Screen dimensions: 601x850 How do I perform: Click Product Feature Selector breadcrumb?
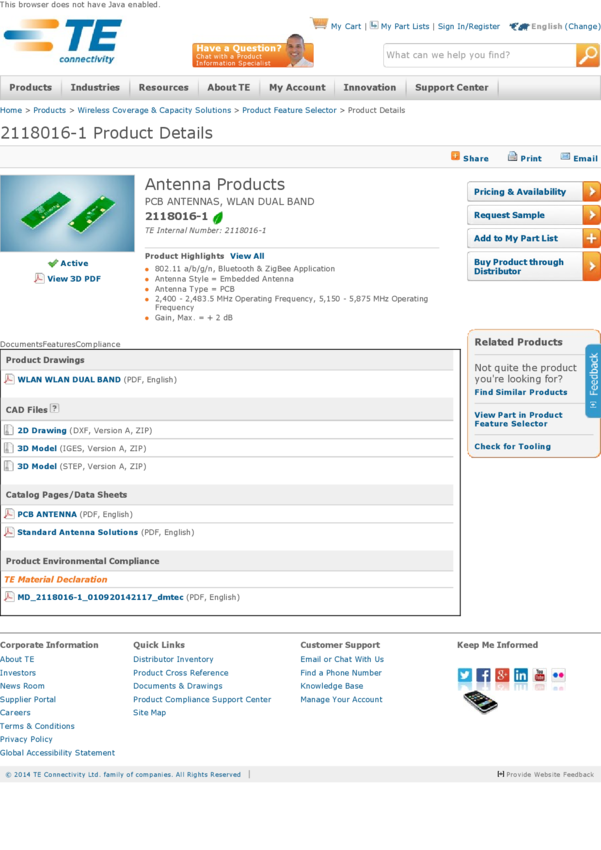(289, 110)
